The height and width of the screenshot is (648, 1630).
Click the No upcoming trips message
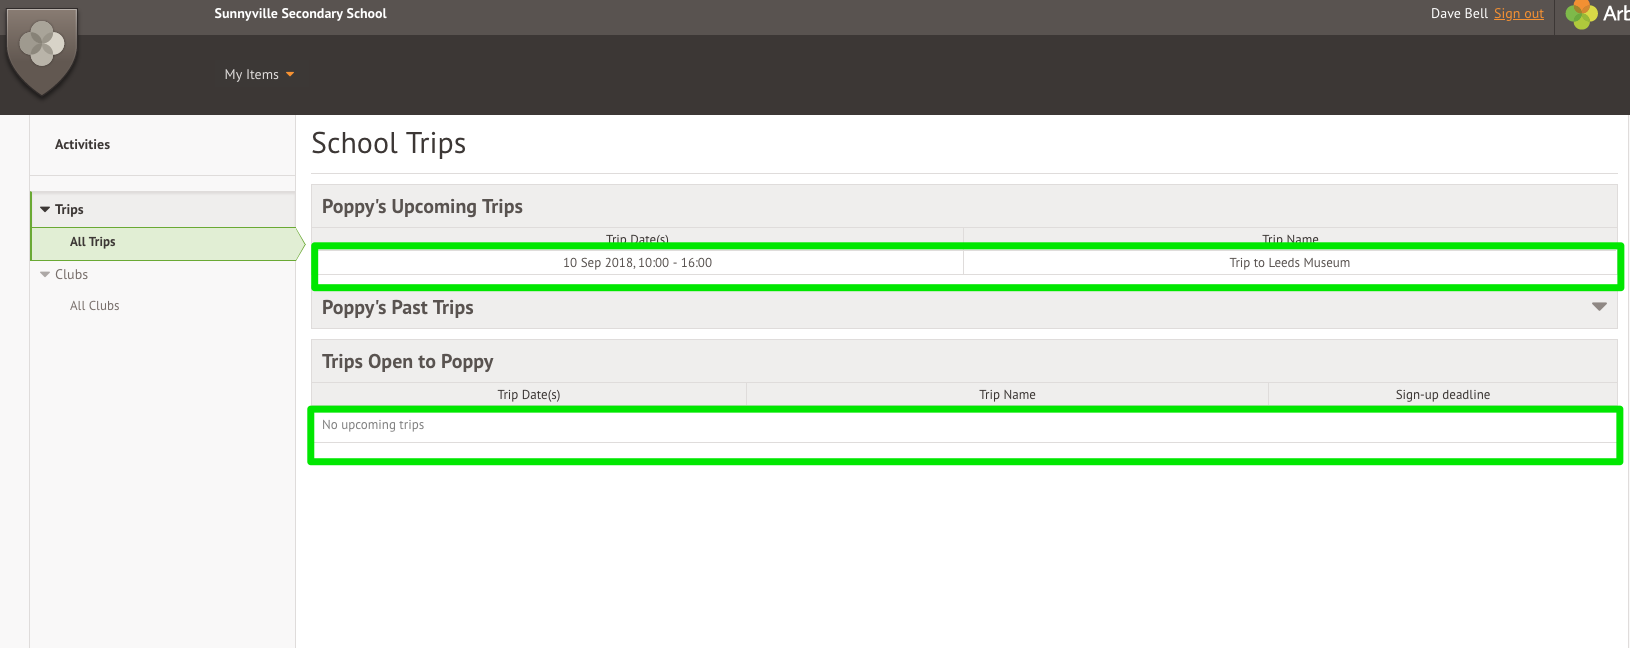point(373,425)
